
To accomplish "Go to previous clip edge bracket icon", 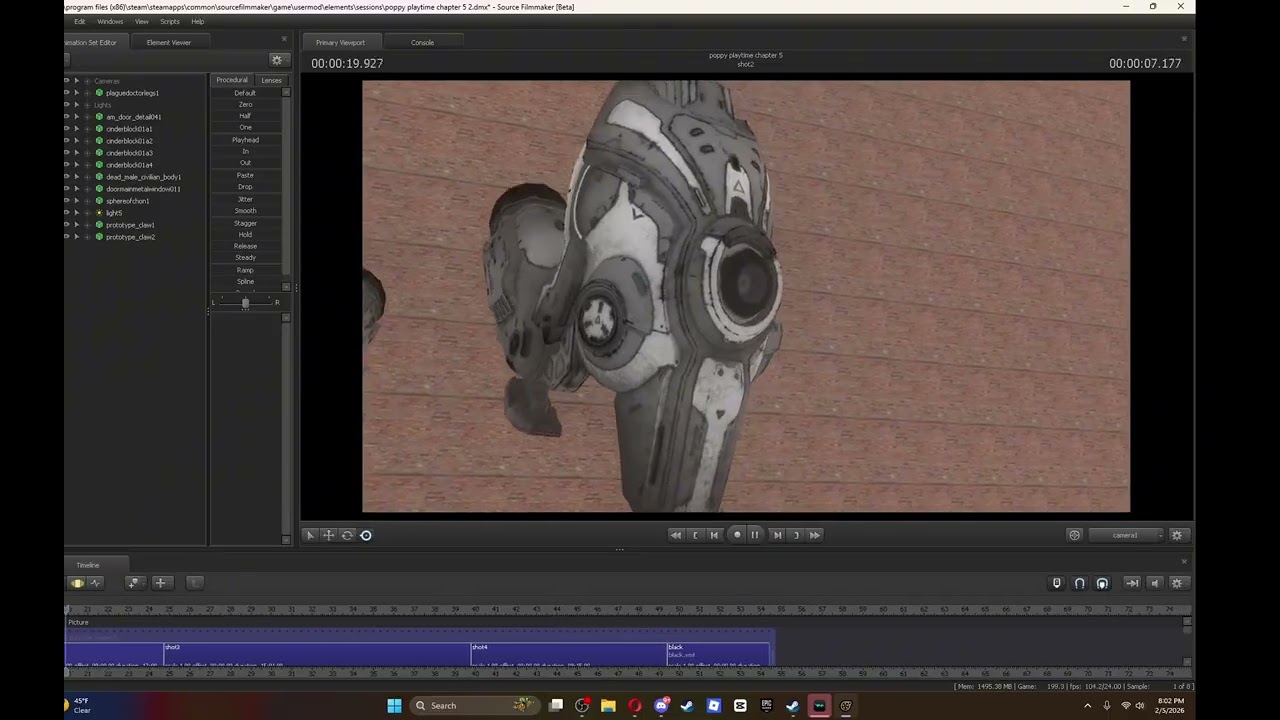I will [x=696, y=535].
